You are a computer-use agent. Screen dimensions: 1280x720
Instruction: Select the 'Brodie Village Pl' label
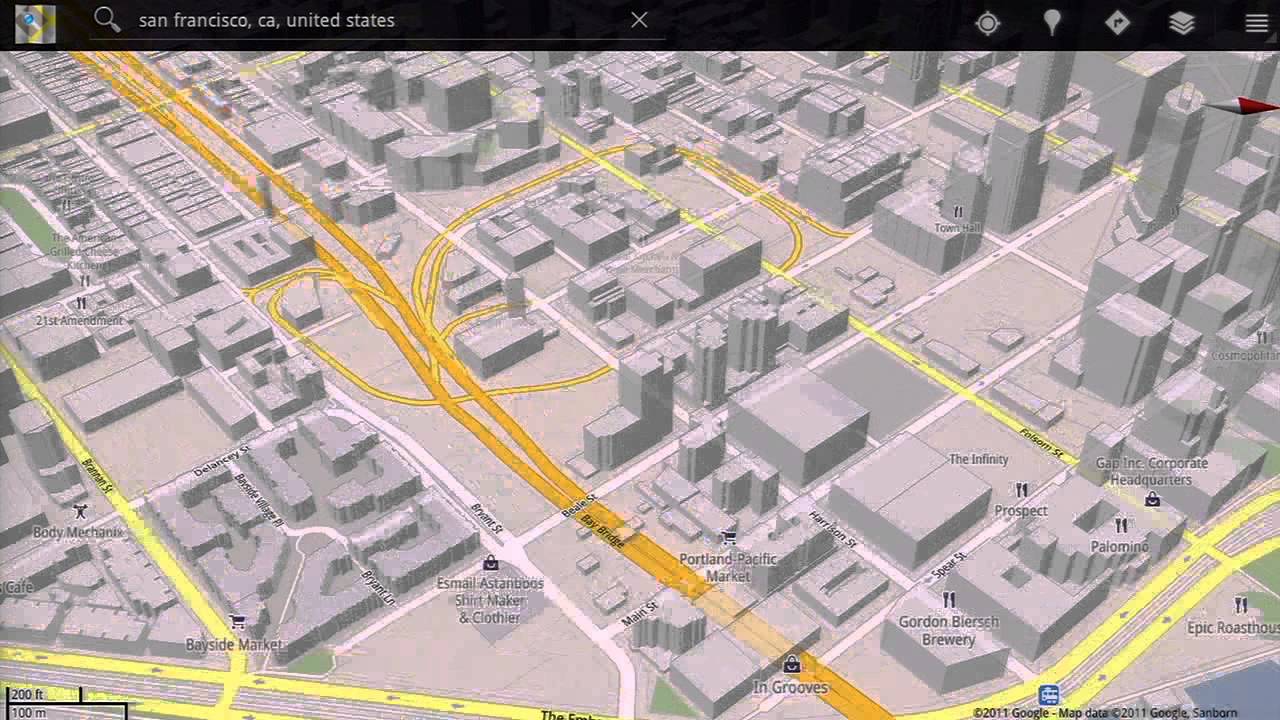tap(259, 499)
